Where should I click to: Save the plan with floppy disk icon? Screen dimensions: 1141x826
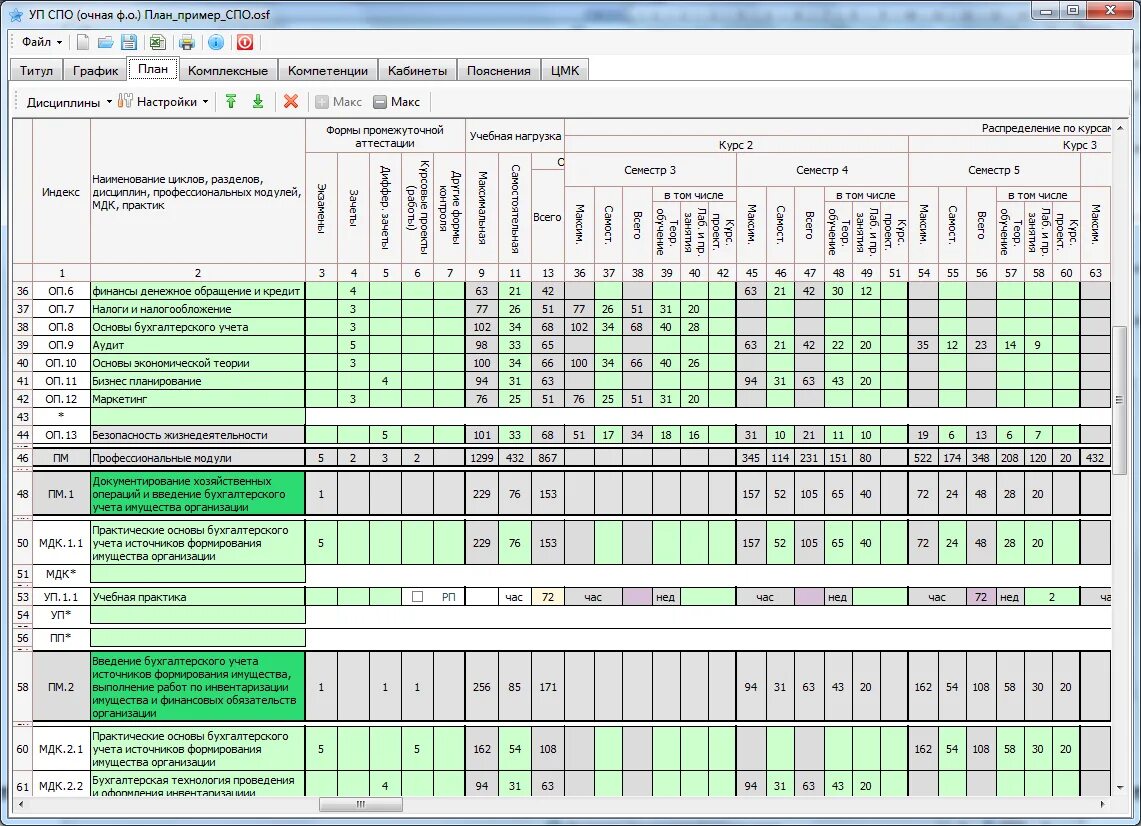(129, 42)
